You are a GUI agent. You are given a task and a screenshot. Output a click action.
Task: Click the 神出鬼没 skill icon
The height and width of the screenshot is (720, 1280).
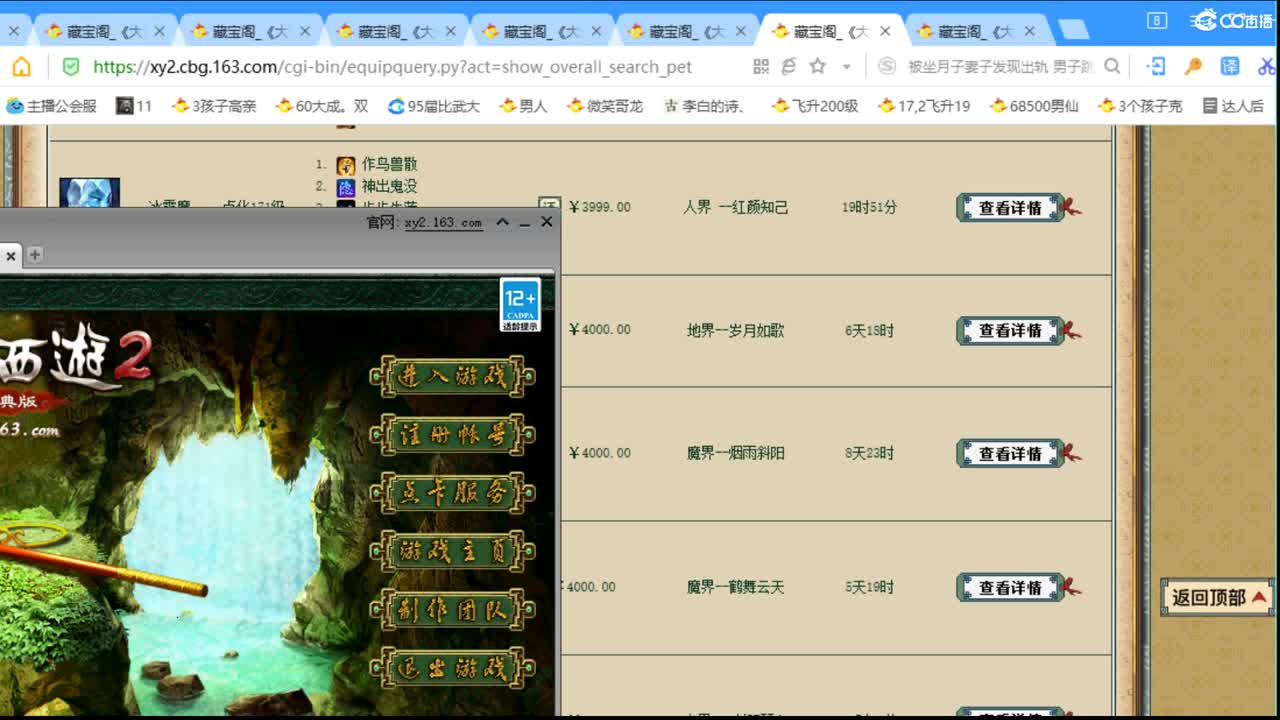click(346, 187)
